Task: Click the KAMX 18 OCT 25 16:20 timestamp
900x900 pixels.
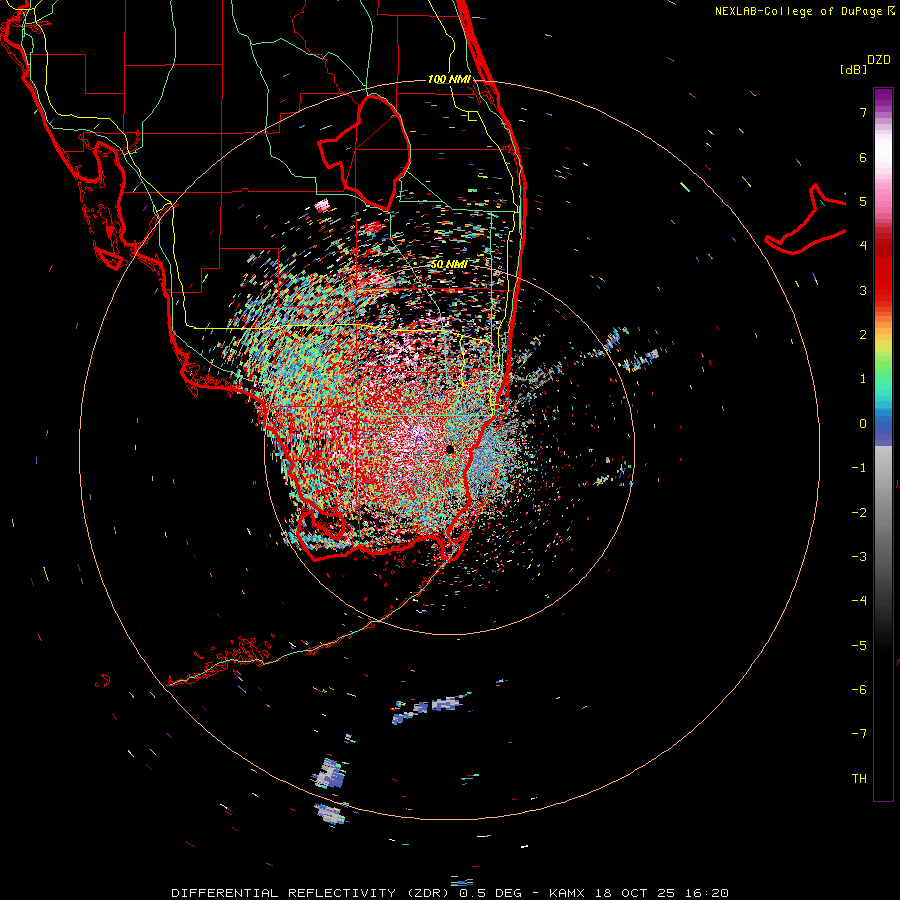Action: coord(639,893)
